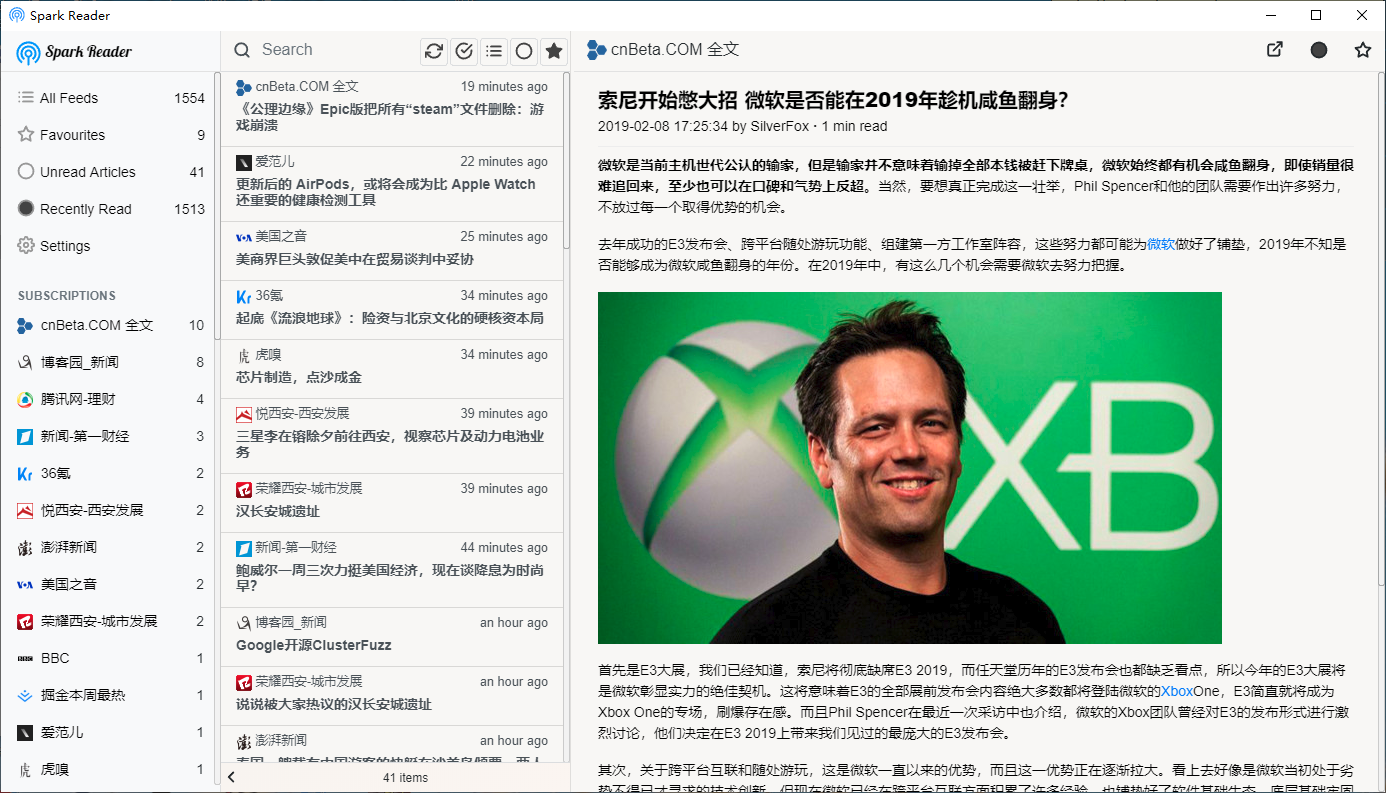Click 掘金本周最热 feed icon
Screen dimensions: 1386x793
tap(25, 695)
